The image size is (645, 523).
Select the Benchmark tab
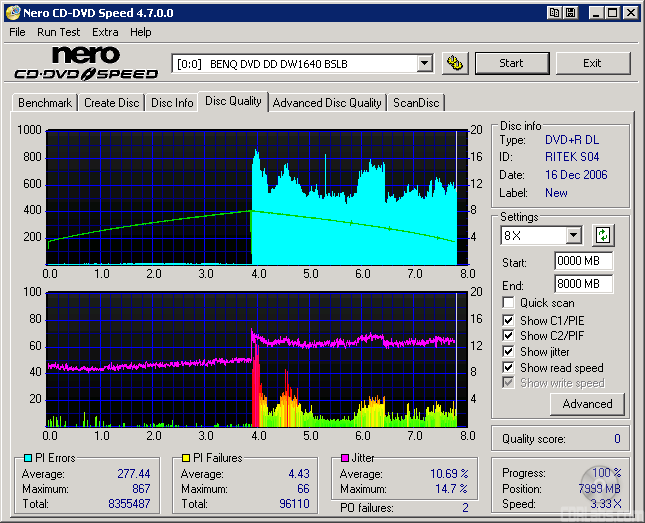tap(45, 103)
